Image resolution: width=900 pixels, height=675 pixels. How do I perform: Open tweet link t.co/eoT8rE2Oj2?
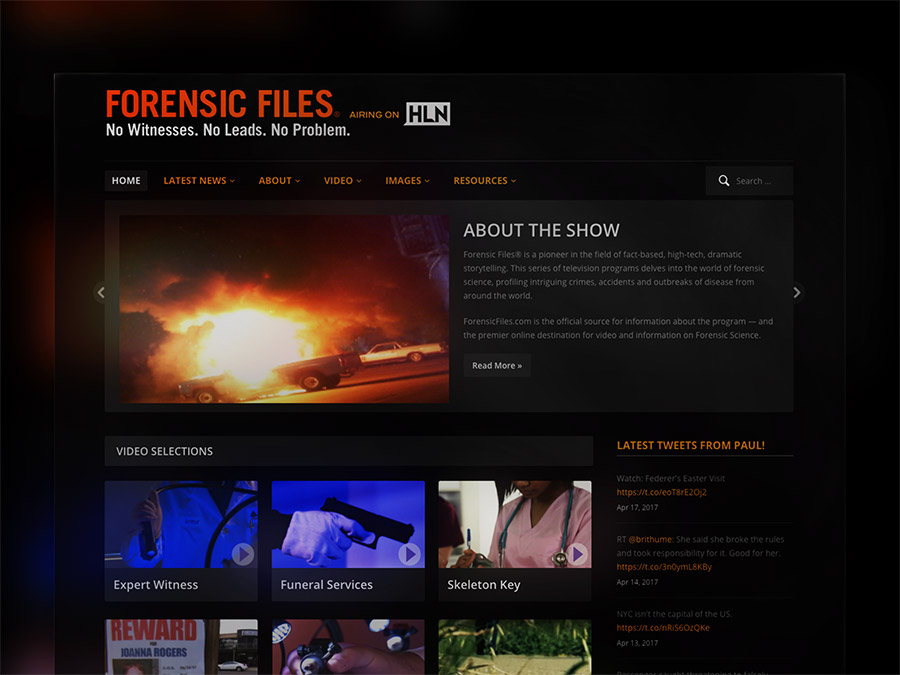click(661, 492)
